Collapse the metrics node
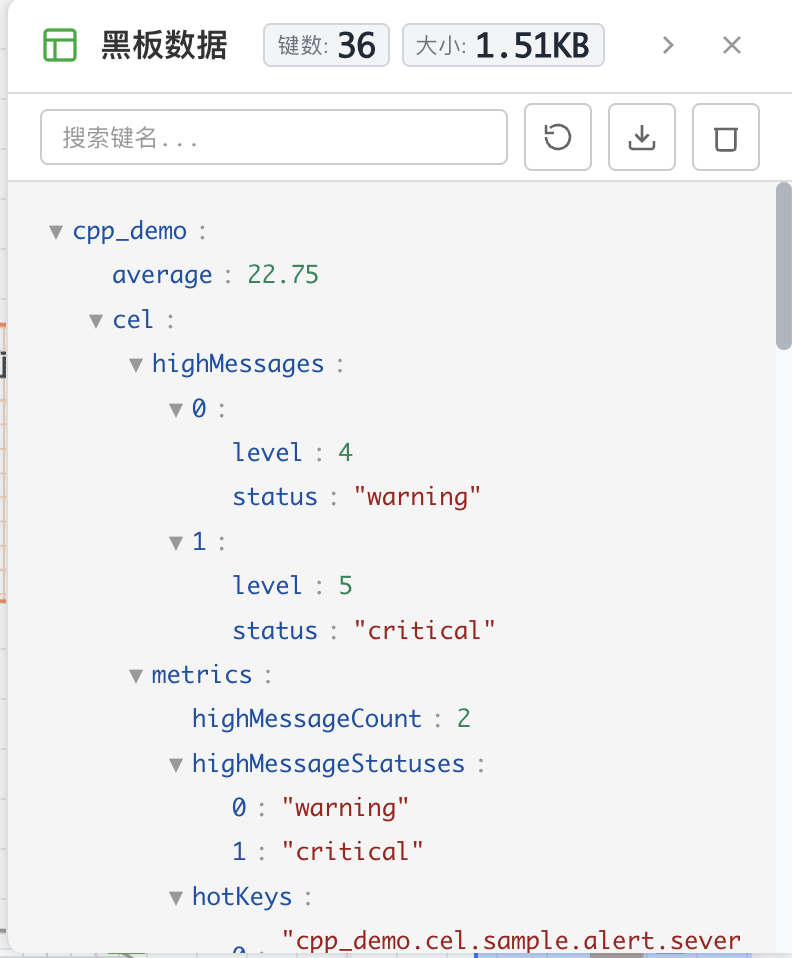Viewport: 792px width, 958px height. (136, 676)
